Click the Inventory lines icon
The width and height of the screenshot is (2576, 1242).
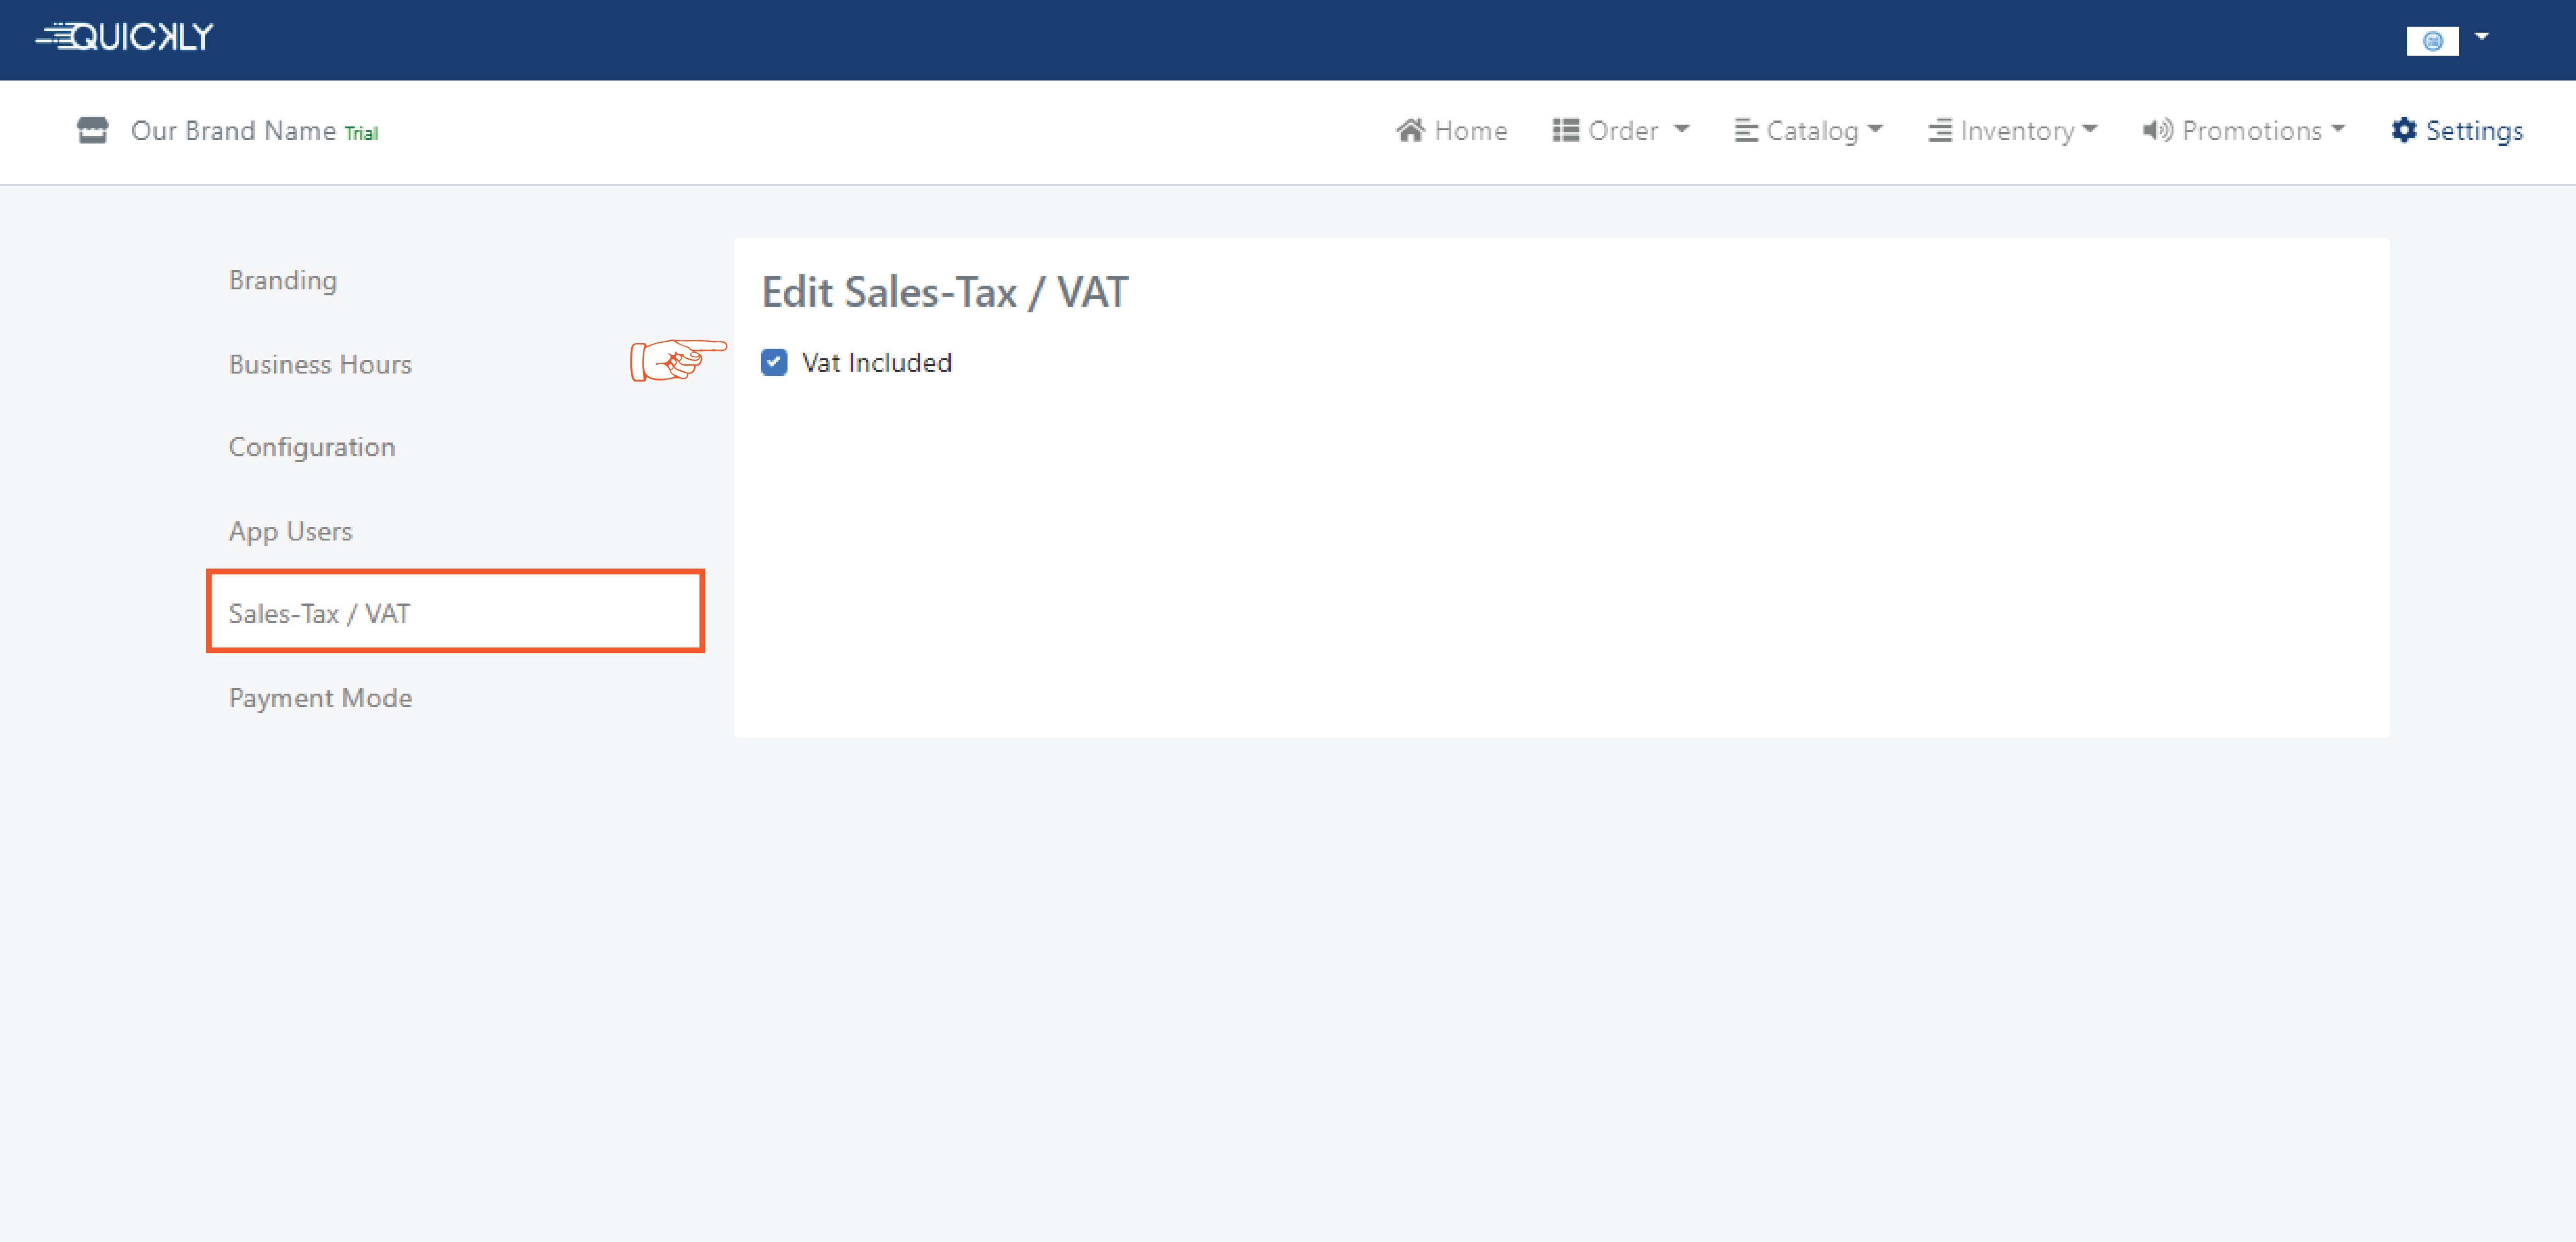tap(1939, 131)
